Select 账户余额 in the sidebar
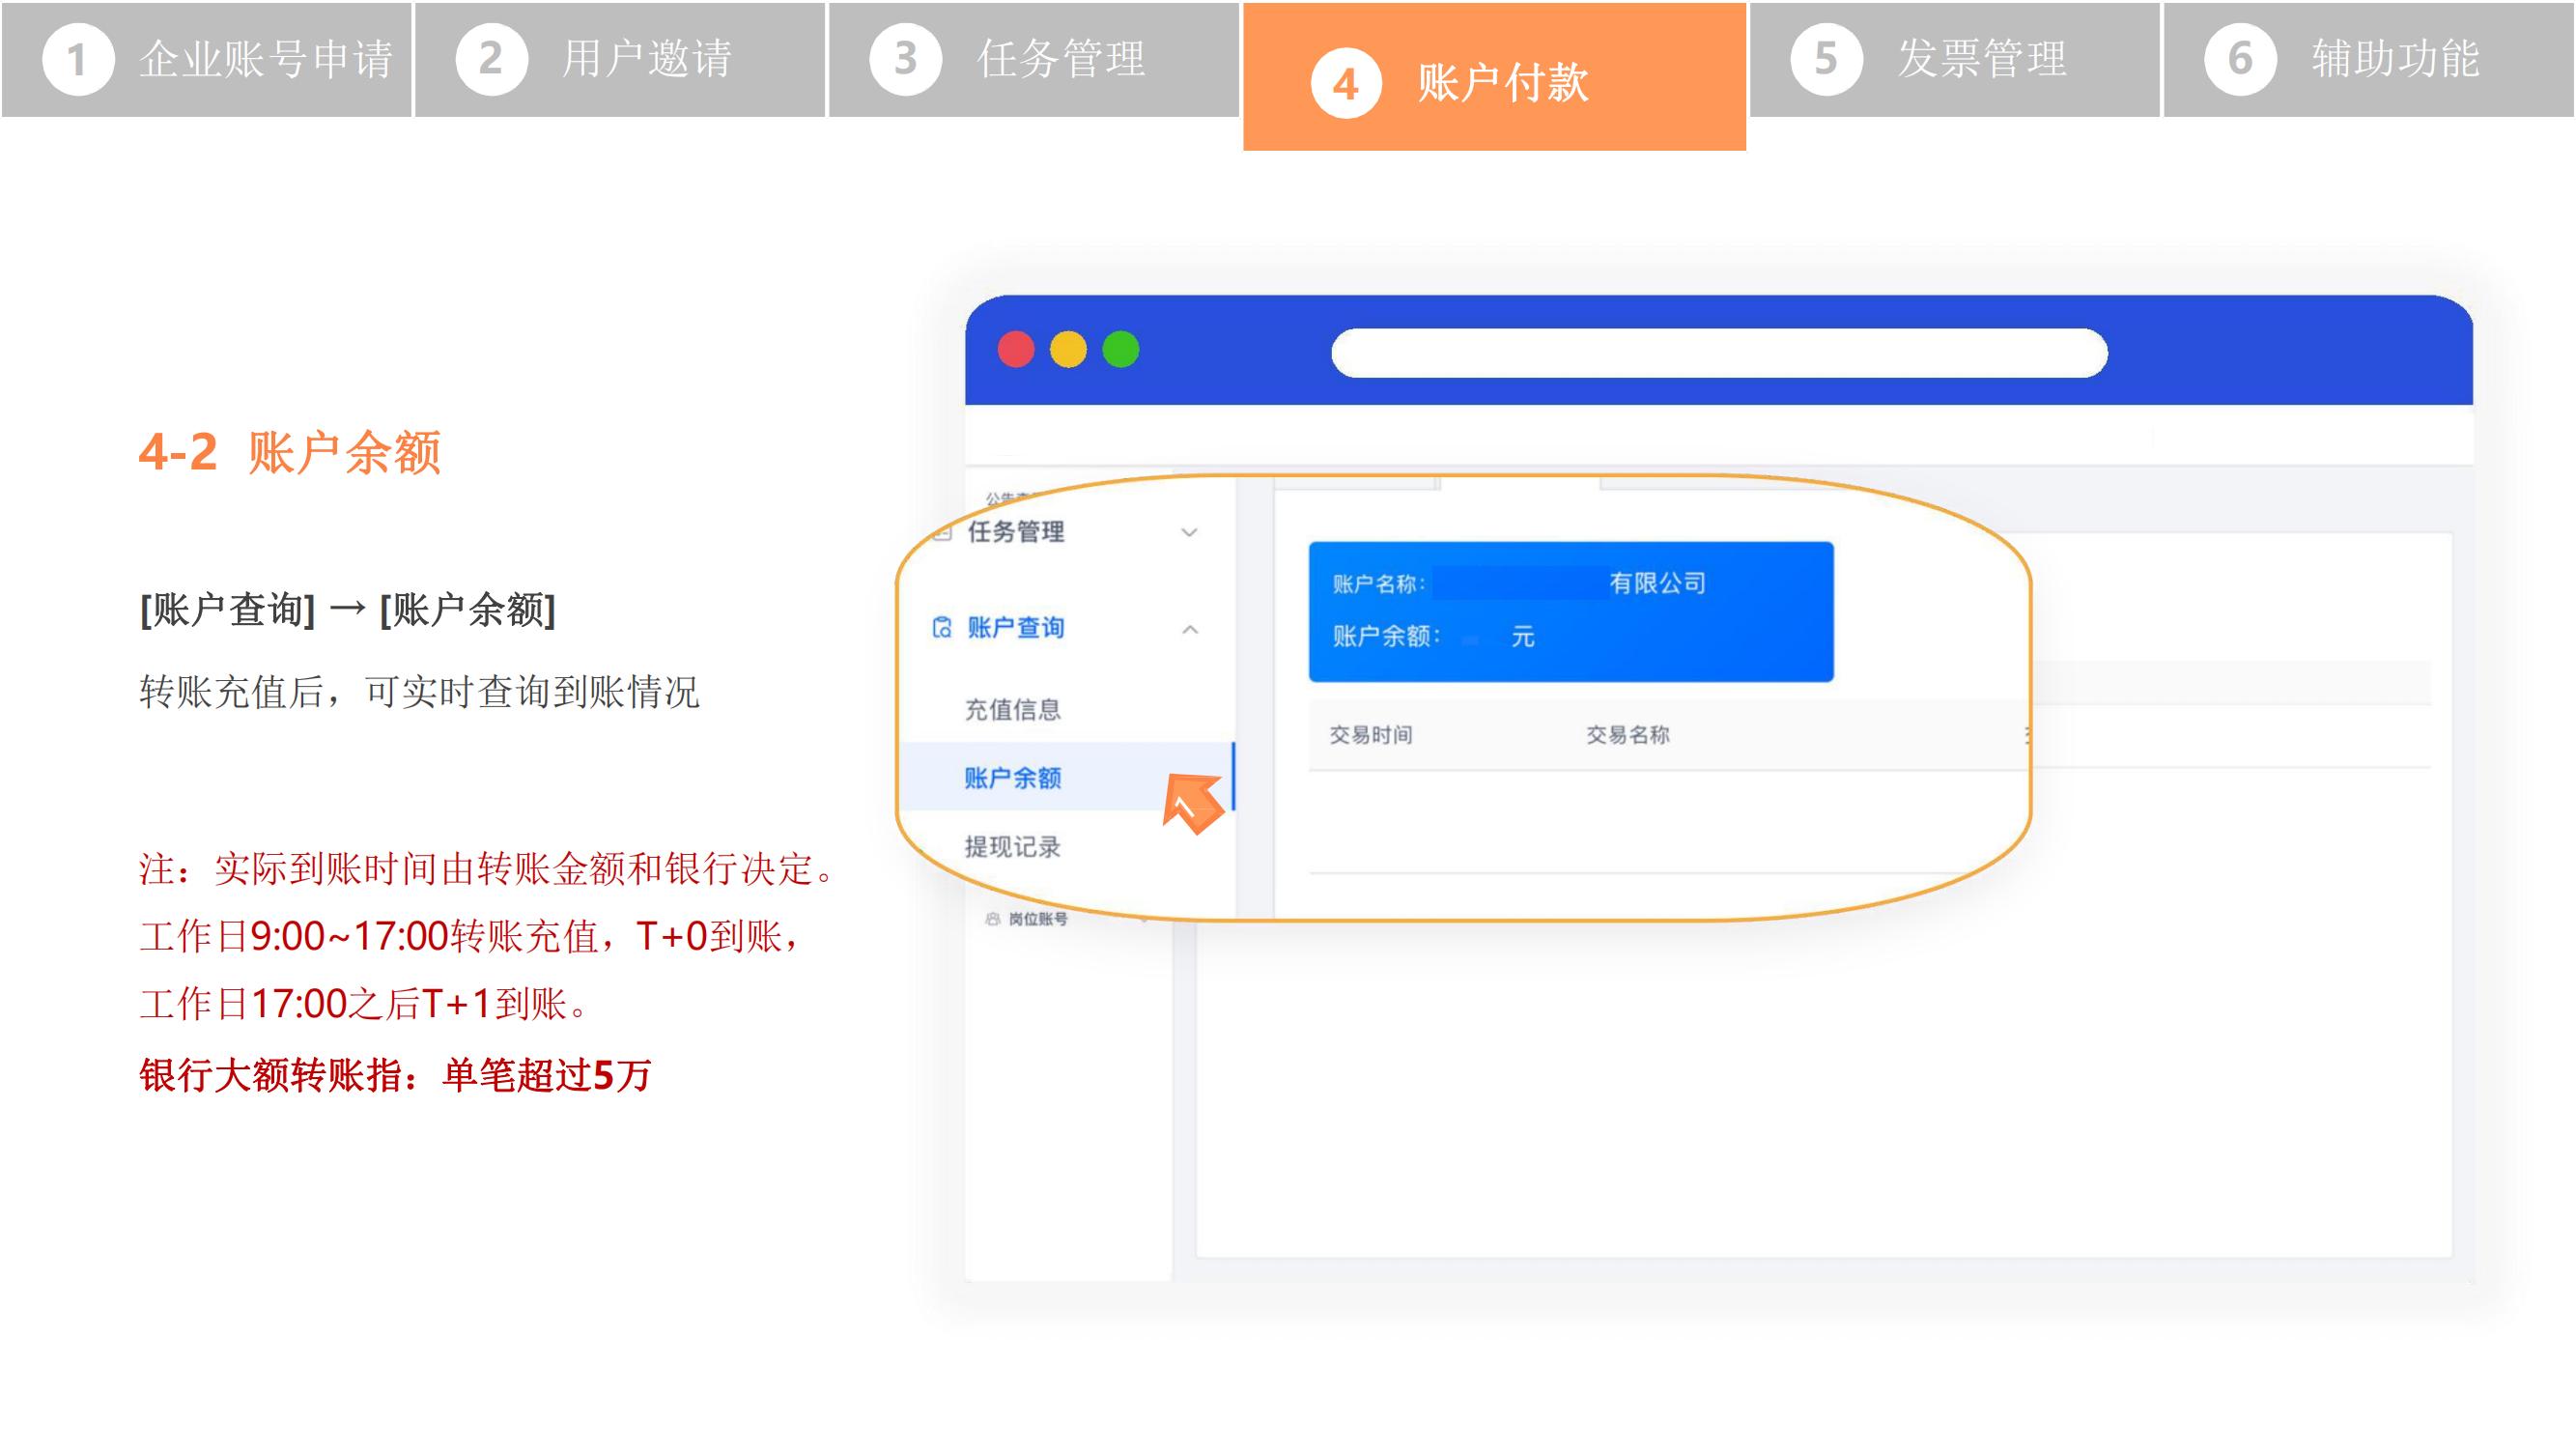This screenshot has width=2576, height=1449. [x=1012, y=777]
